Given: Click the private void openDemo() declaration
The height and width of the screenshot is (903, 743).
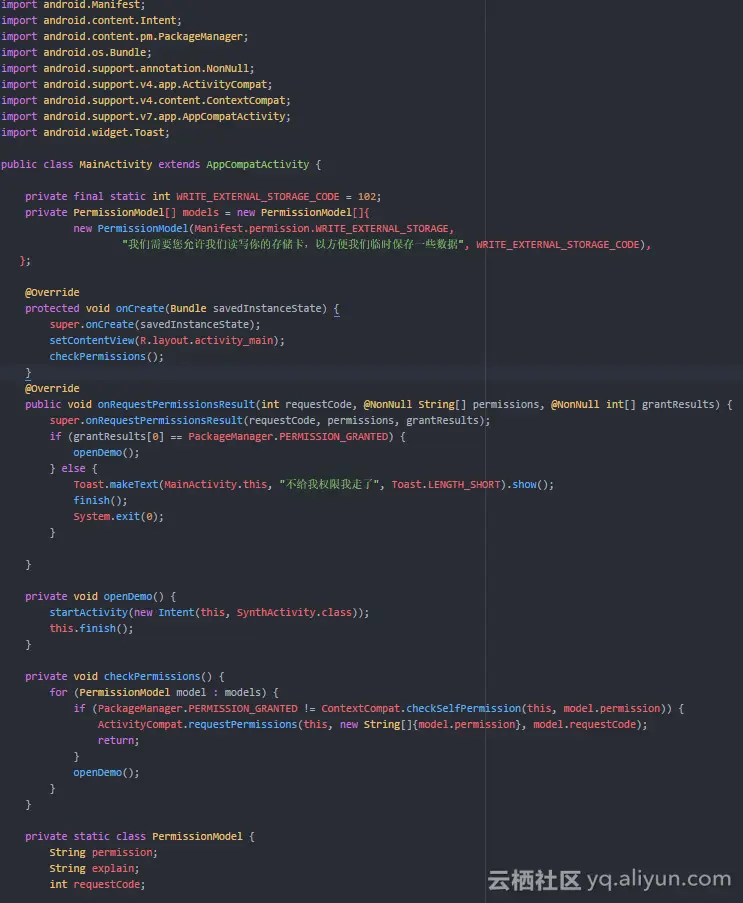Looking at the screenshot, I should click(100, 597).
